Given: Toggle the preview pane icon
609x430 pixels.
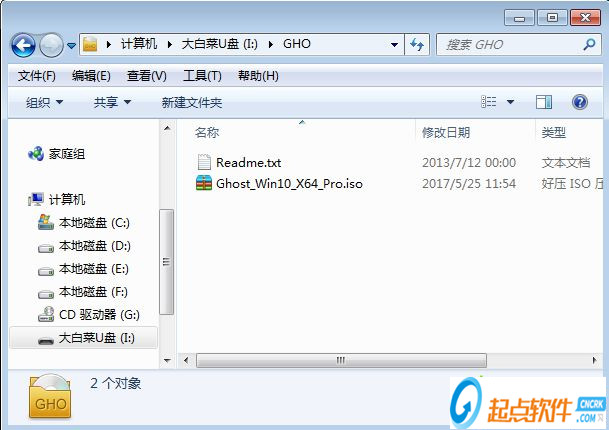Looking at the screenshot, I should click(x=544, y=102).
